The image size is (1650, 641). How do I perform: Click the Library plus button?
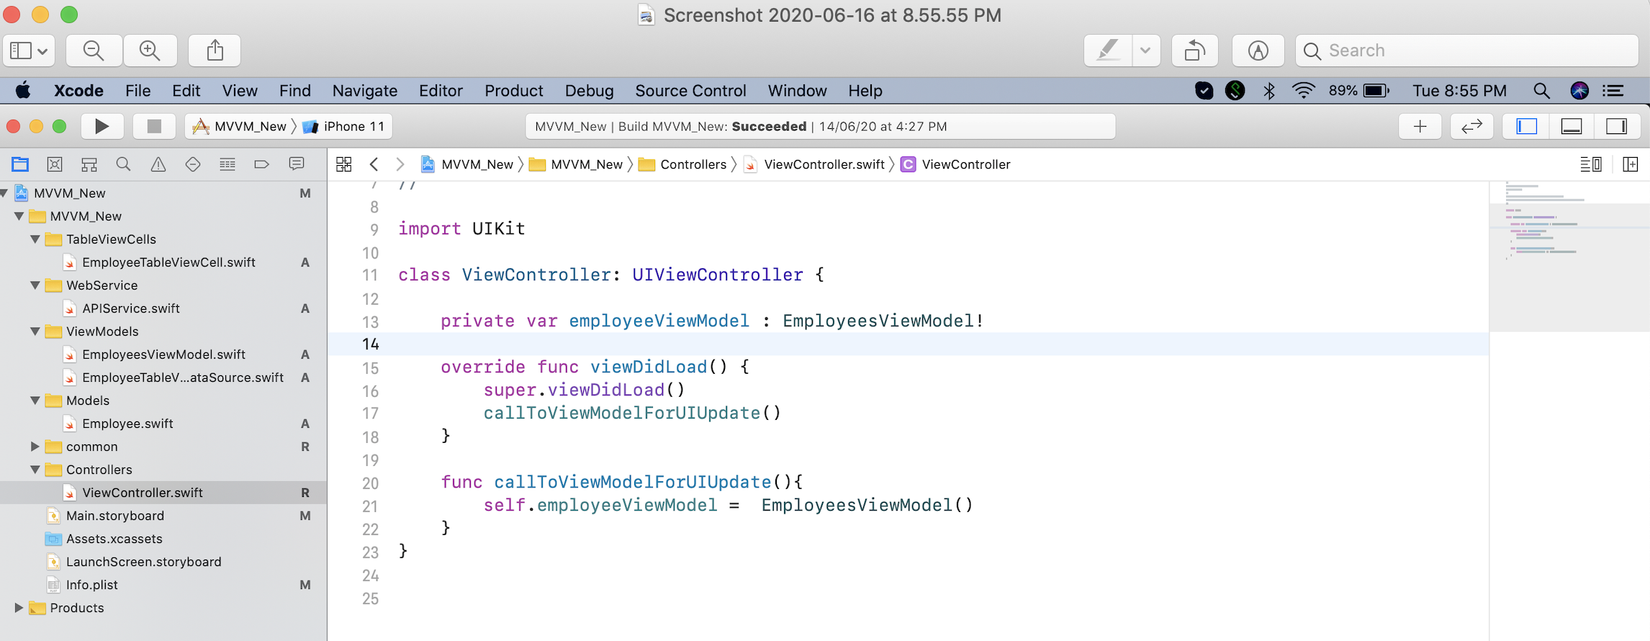pyautogui.click(x=1420, y=126)
